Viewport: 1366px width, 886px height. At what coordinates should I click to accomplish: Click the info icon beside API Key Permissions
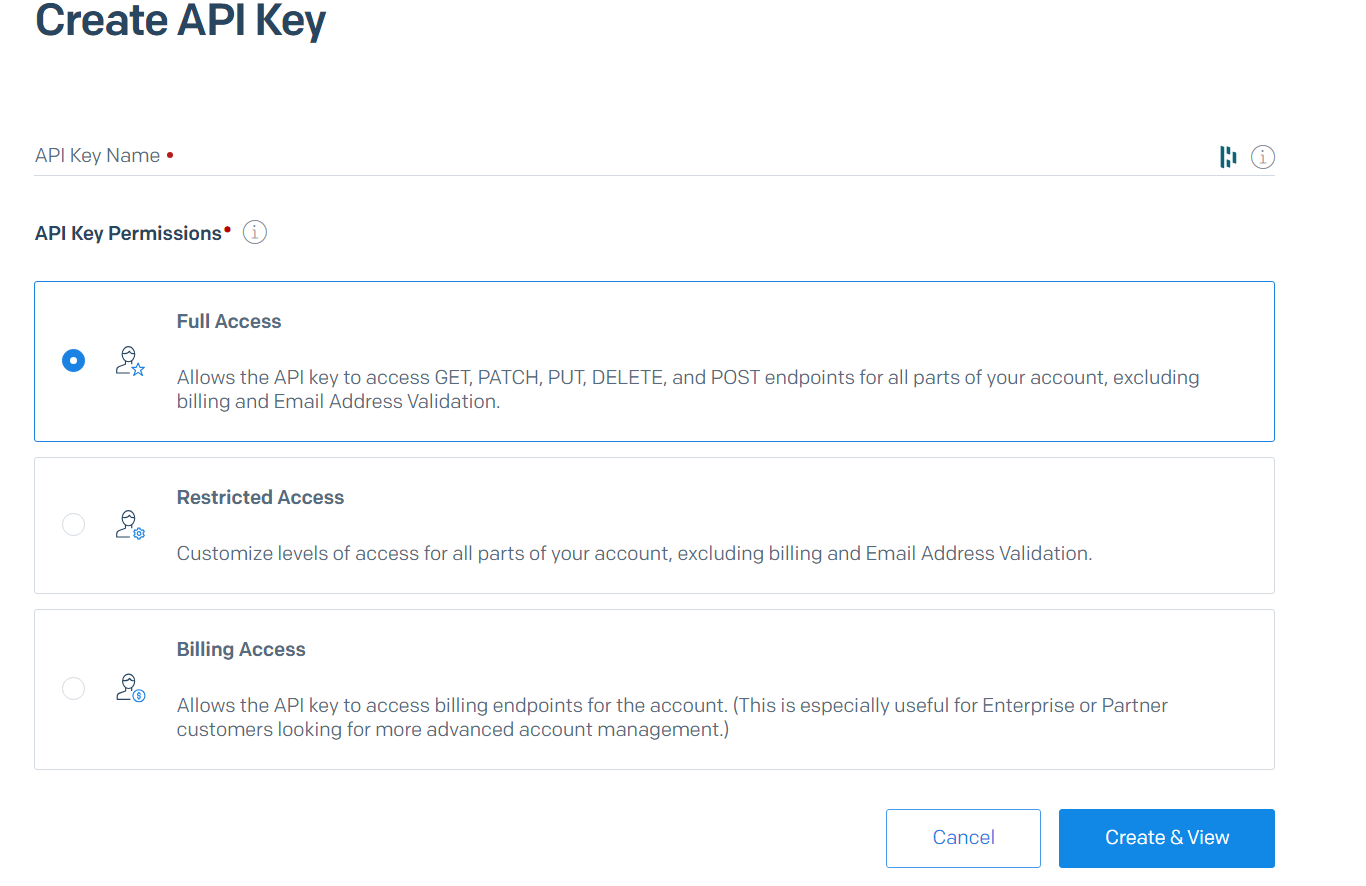click(x=254, y=232)
